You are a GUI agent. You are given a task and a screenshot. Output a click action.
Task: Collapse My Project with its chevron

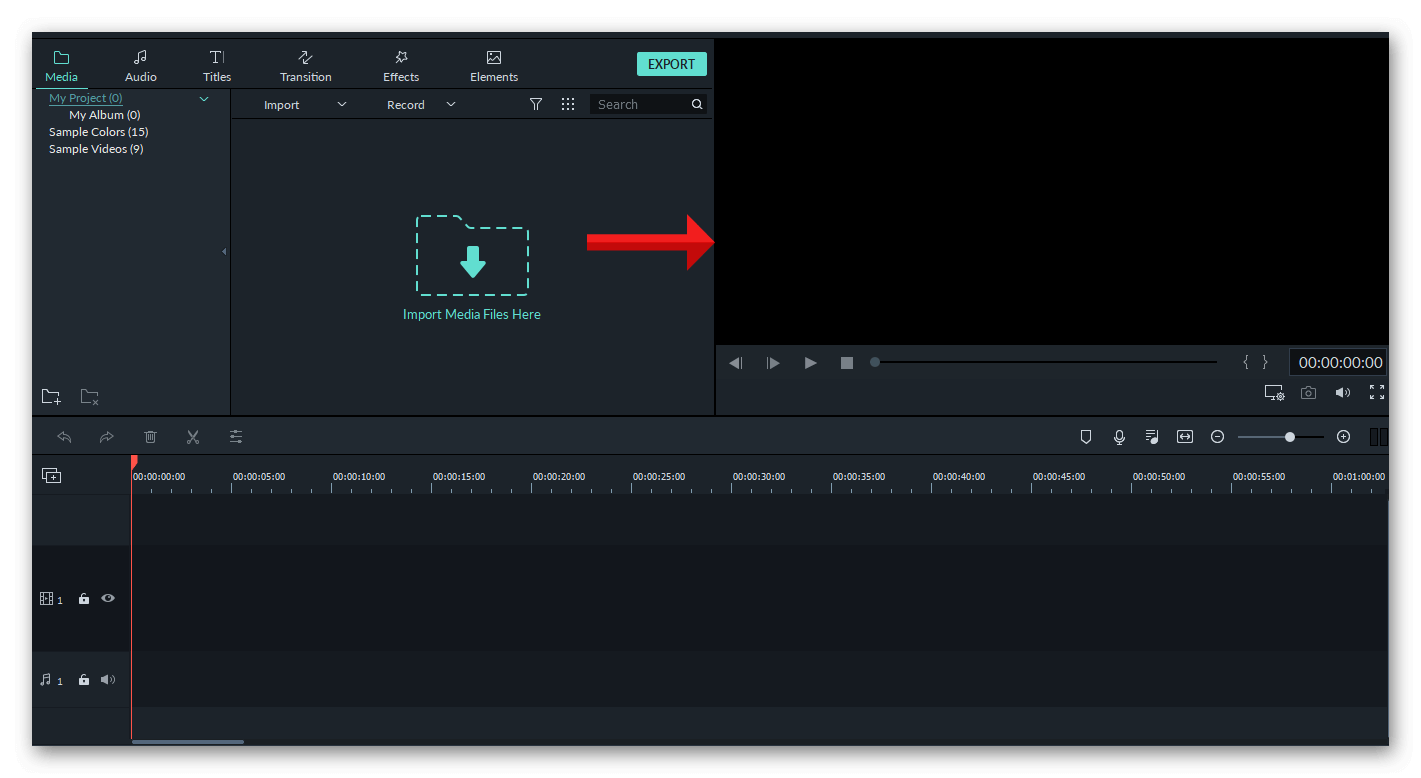click(204, 99)
